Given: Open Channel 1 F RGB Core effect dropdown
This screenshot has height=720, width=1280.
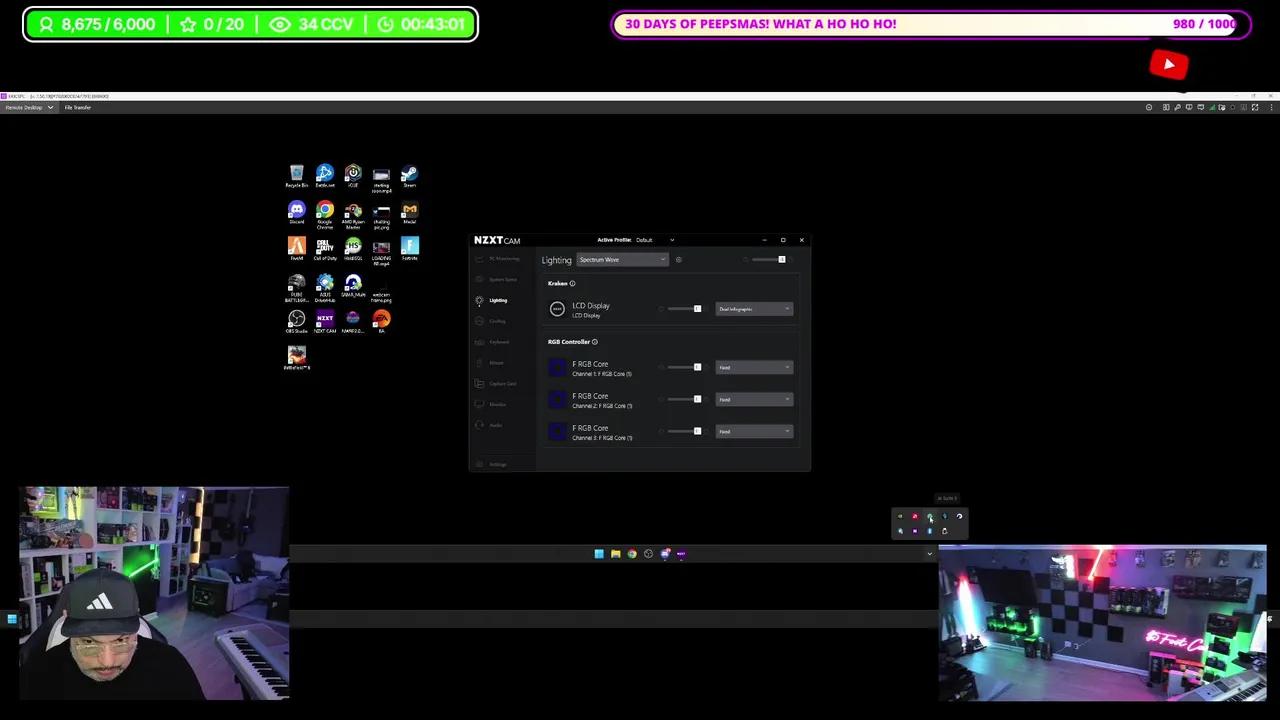Looking at the screenshot, I should [754, 368].
